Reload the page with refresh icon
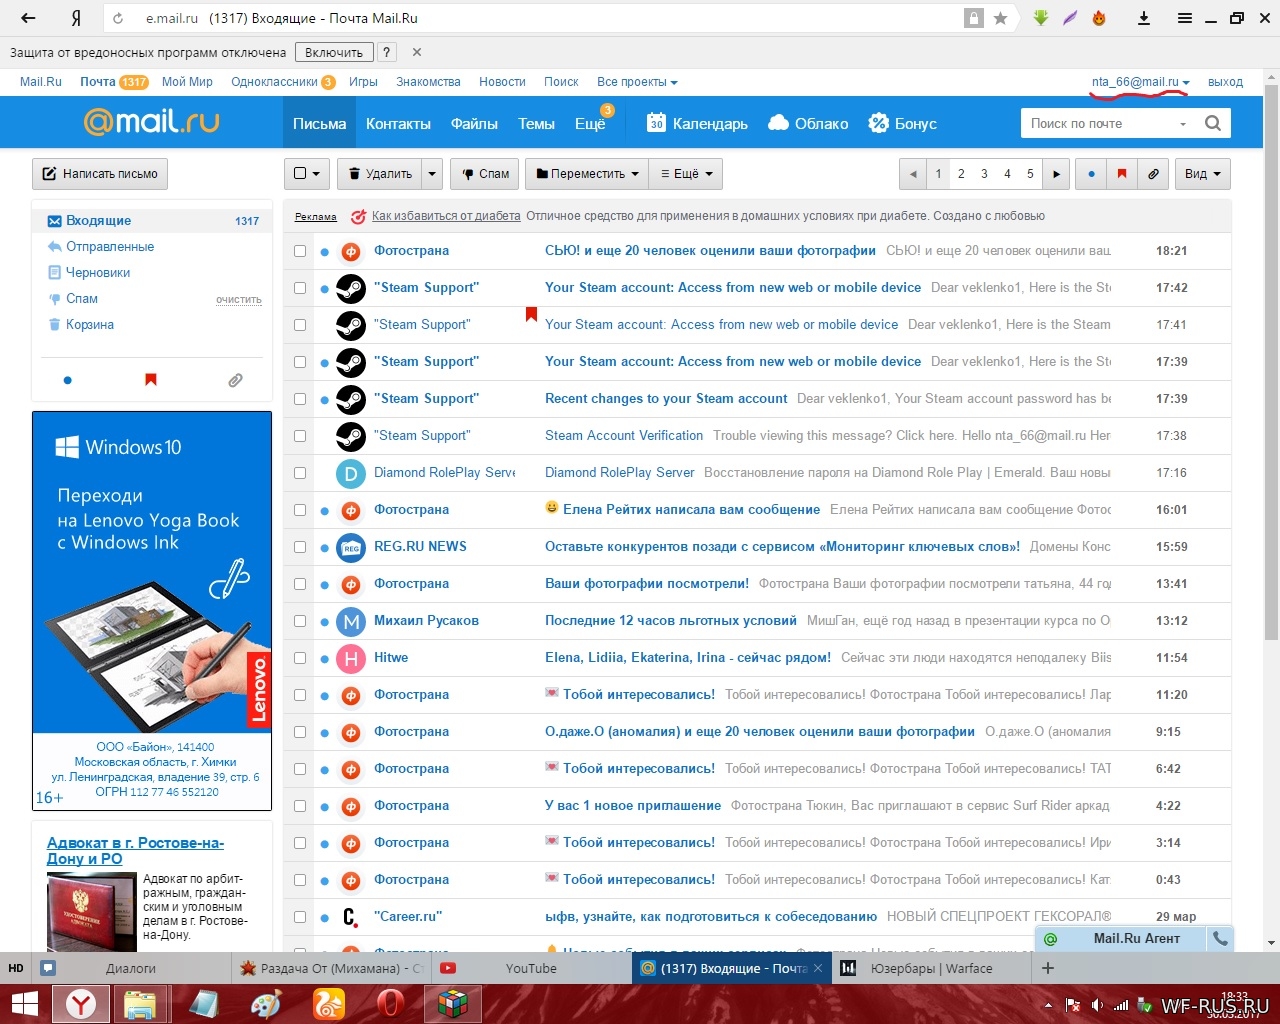The image size is (1280, 1024). 119,18
